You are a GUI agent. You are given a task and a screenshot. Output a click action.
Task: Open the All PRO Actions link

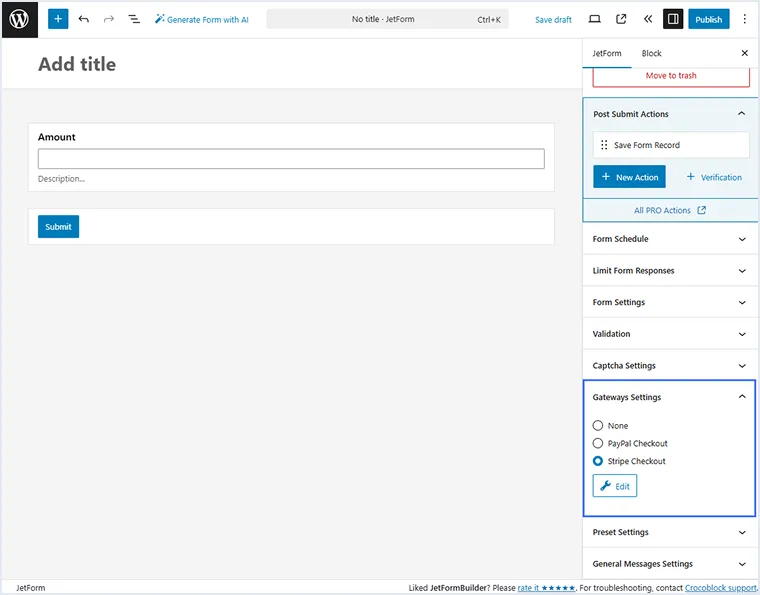tap(669, 210)
